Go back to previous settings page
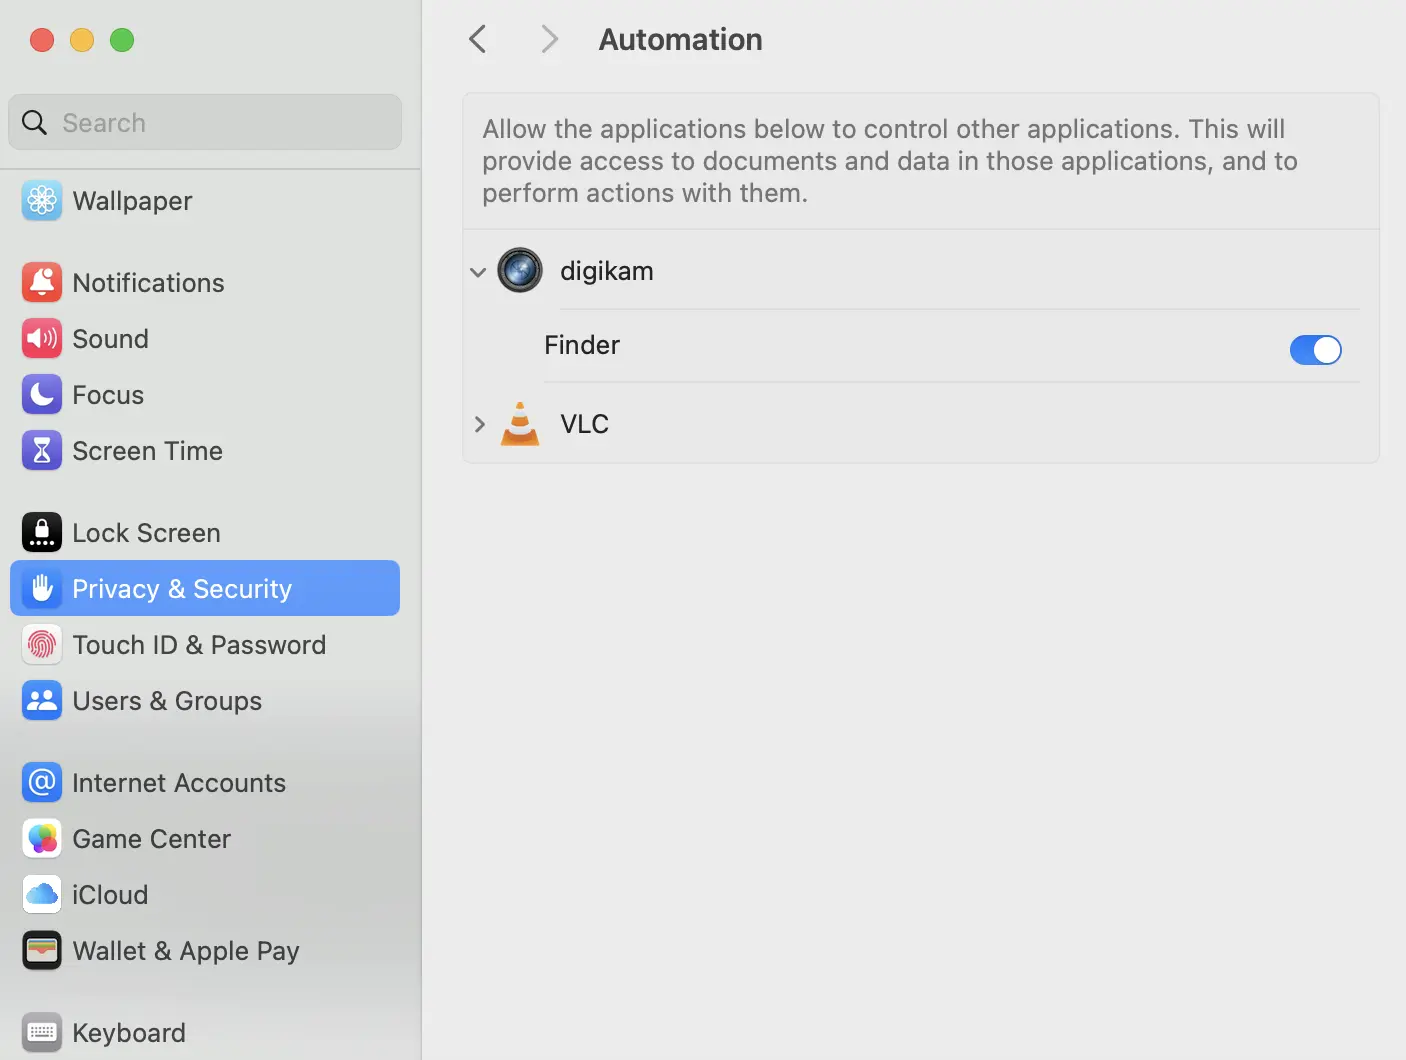 point(478,40)
